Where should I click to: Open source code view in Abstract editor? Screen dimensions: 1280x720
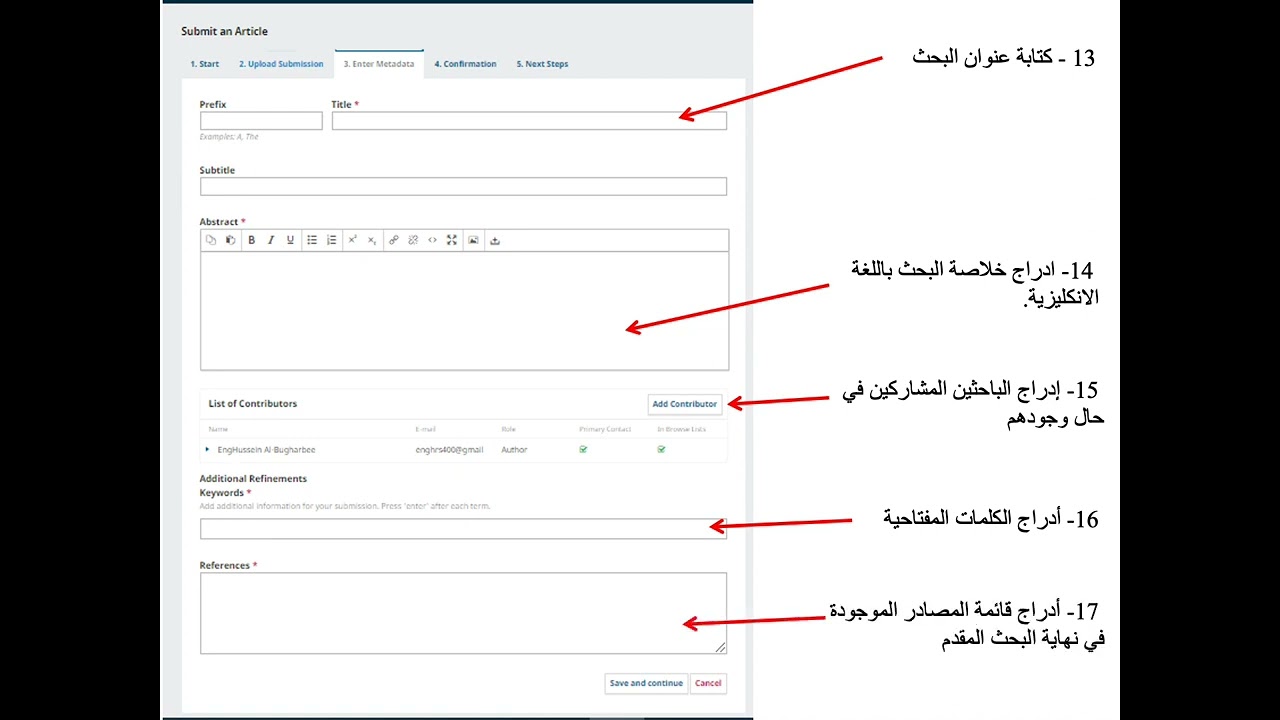tap(432, 240)
